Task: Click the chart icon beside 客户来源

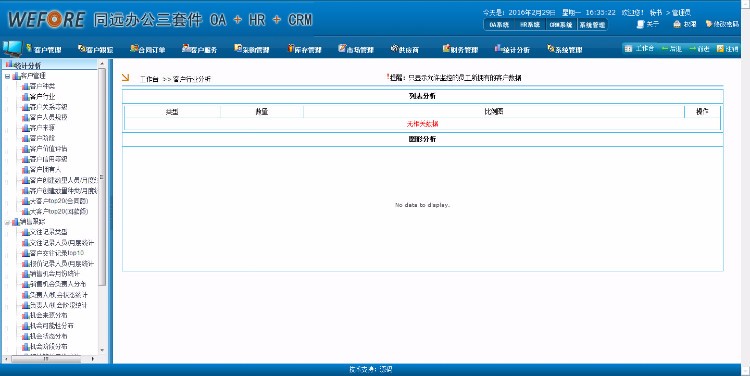Action: click(x=25, y=128)
